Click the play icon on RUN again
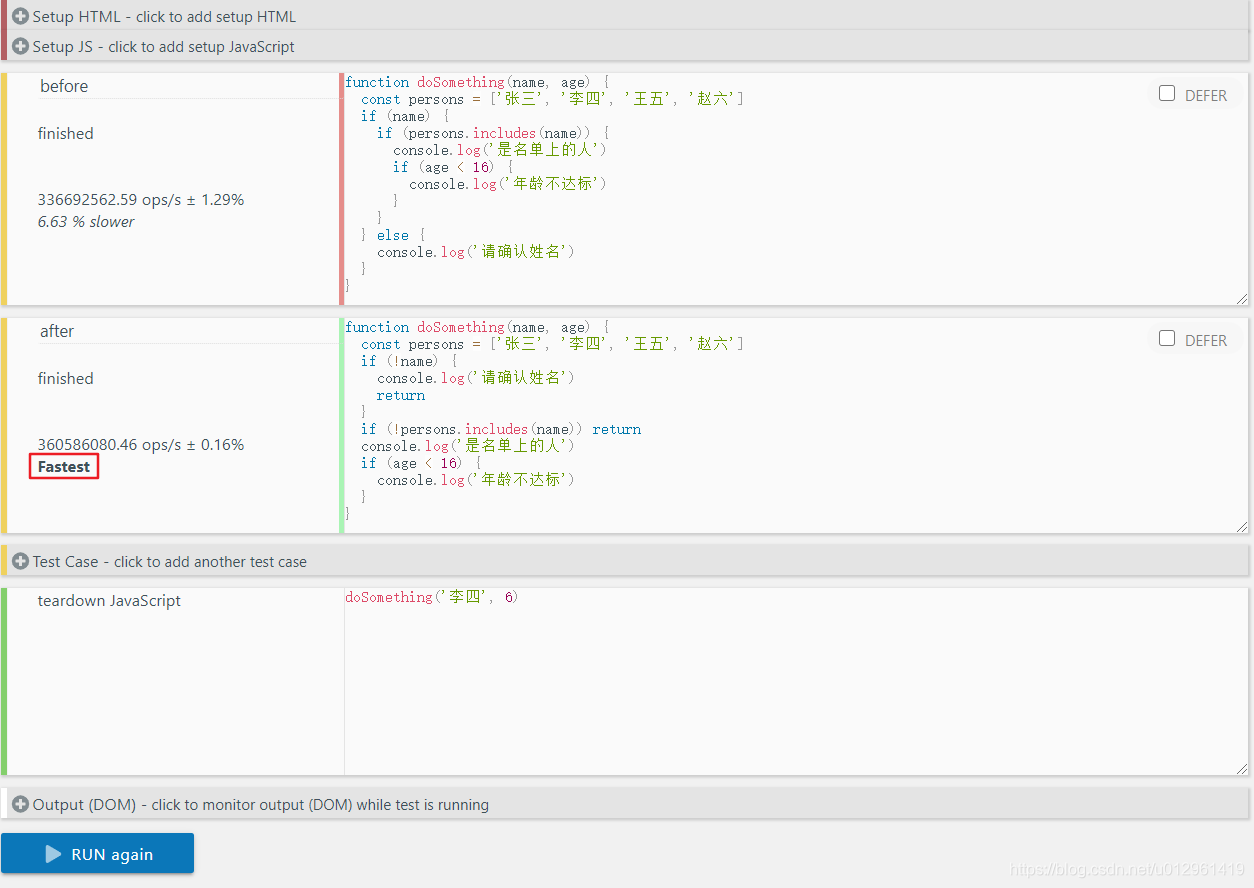1254x888 pixels. coord(53,854)
